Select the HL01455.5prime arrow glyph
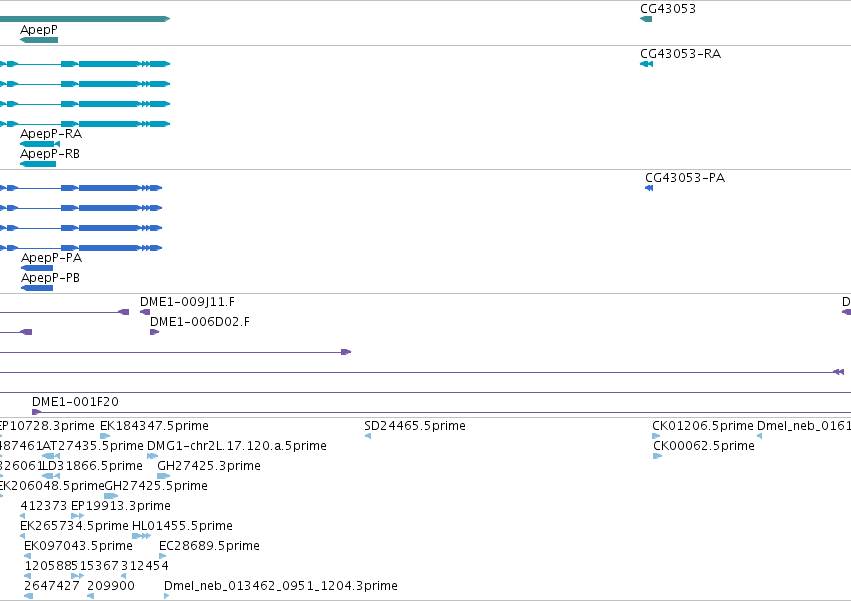This screenshot has width=851, height=601. click(142, 536)
